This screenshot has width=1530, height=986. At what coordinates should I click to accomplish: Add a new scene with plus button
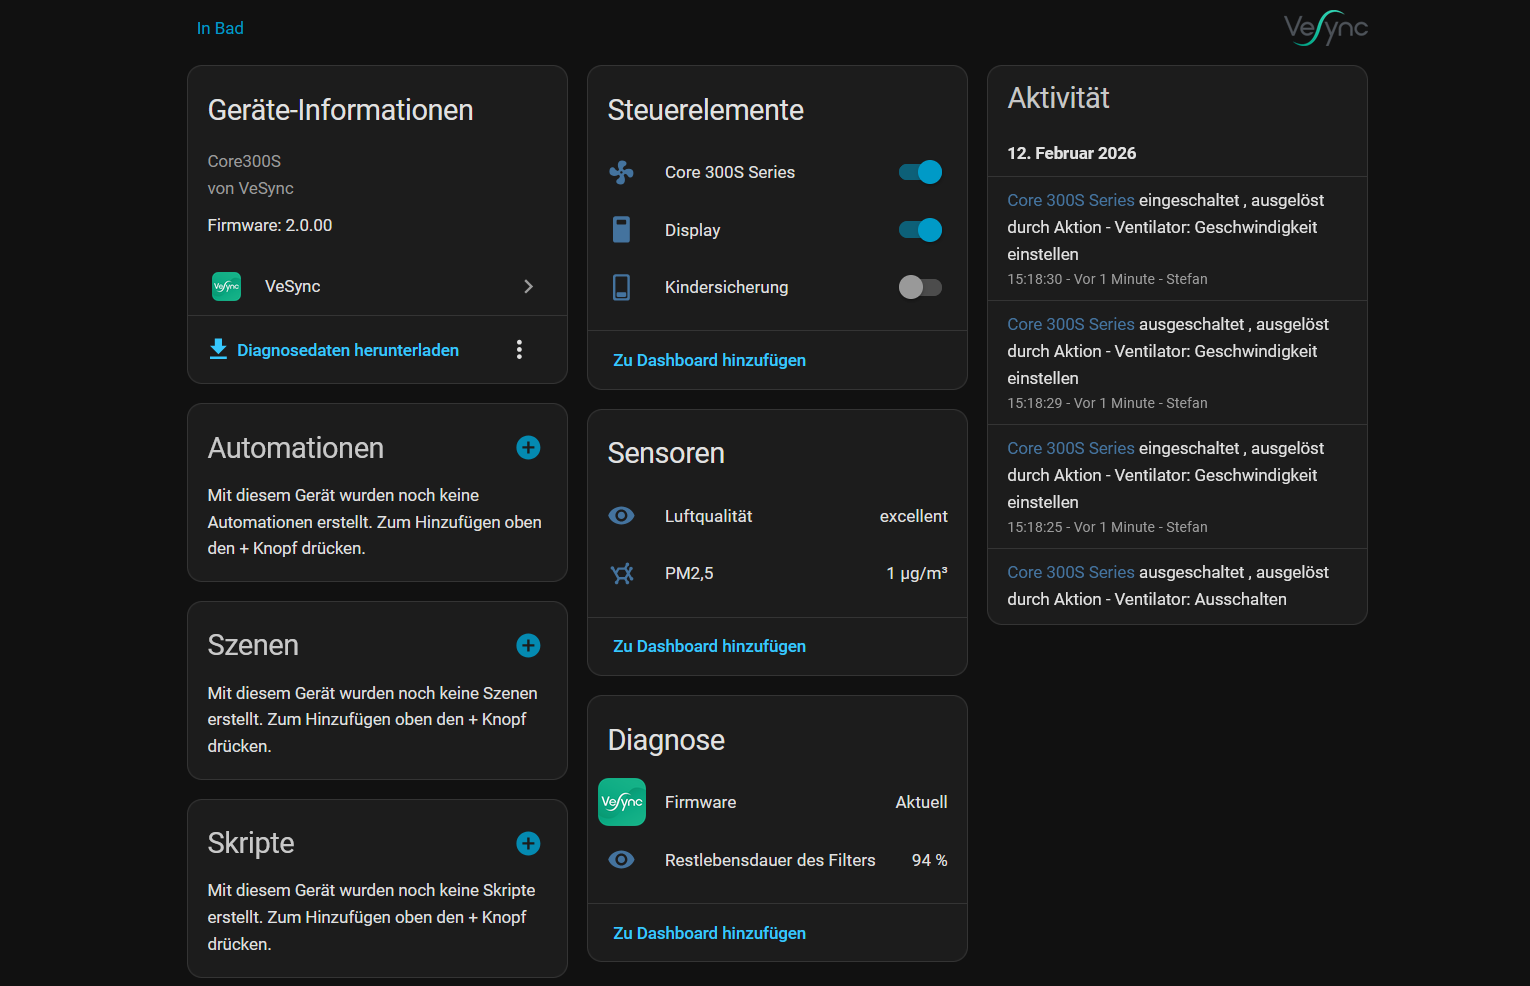(x=528, y=646)
